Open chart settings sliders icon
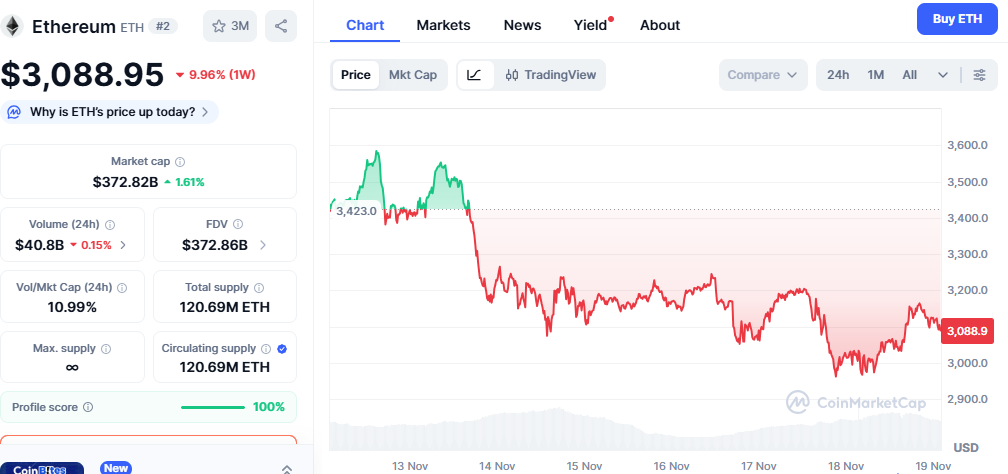This screenshot has width=1008, height=474. tap(979, 75)
